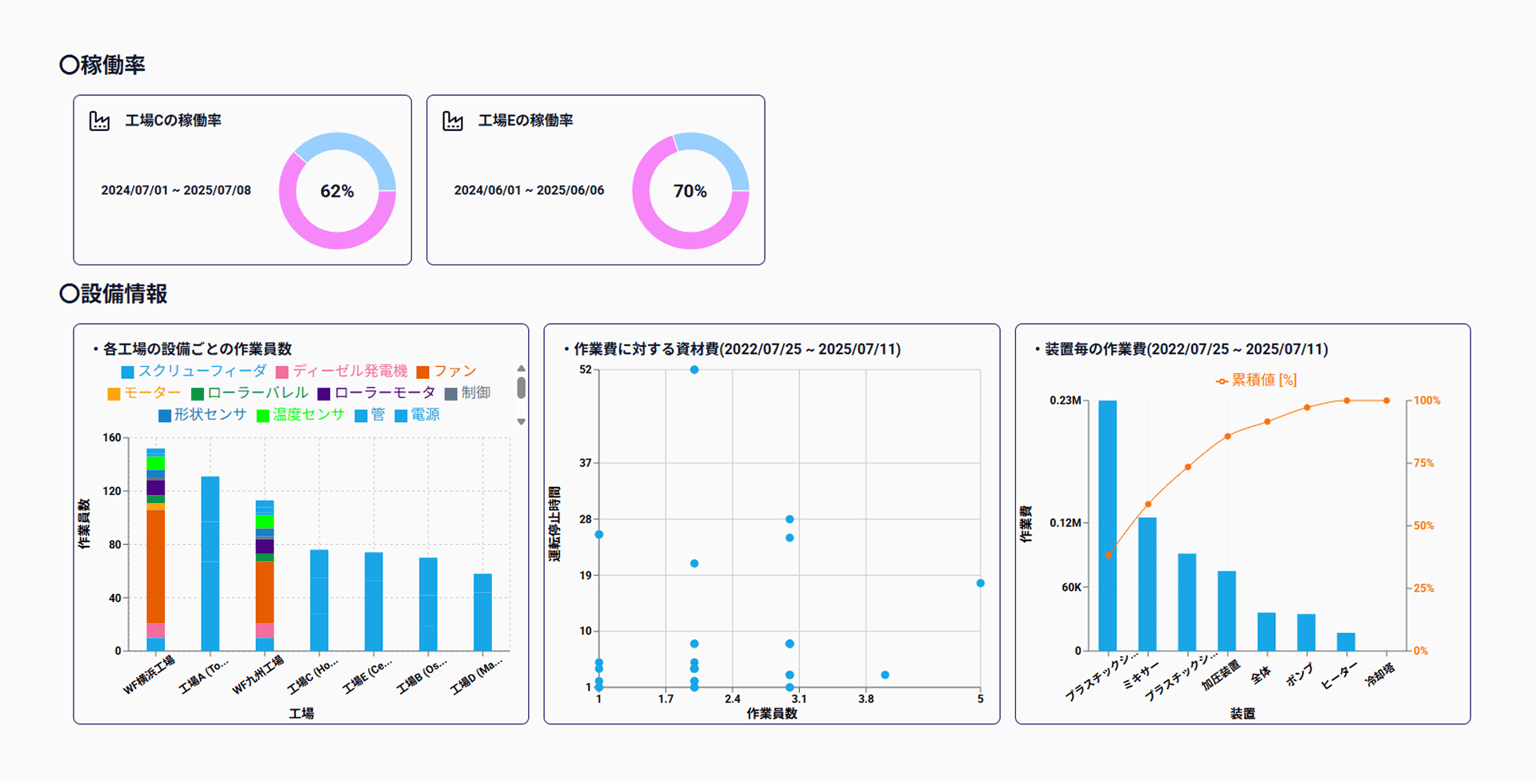The image size is (1536, 781).
Task: Click the 装置毎の作業費 chart title
Action: coord(1181,349)
